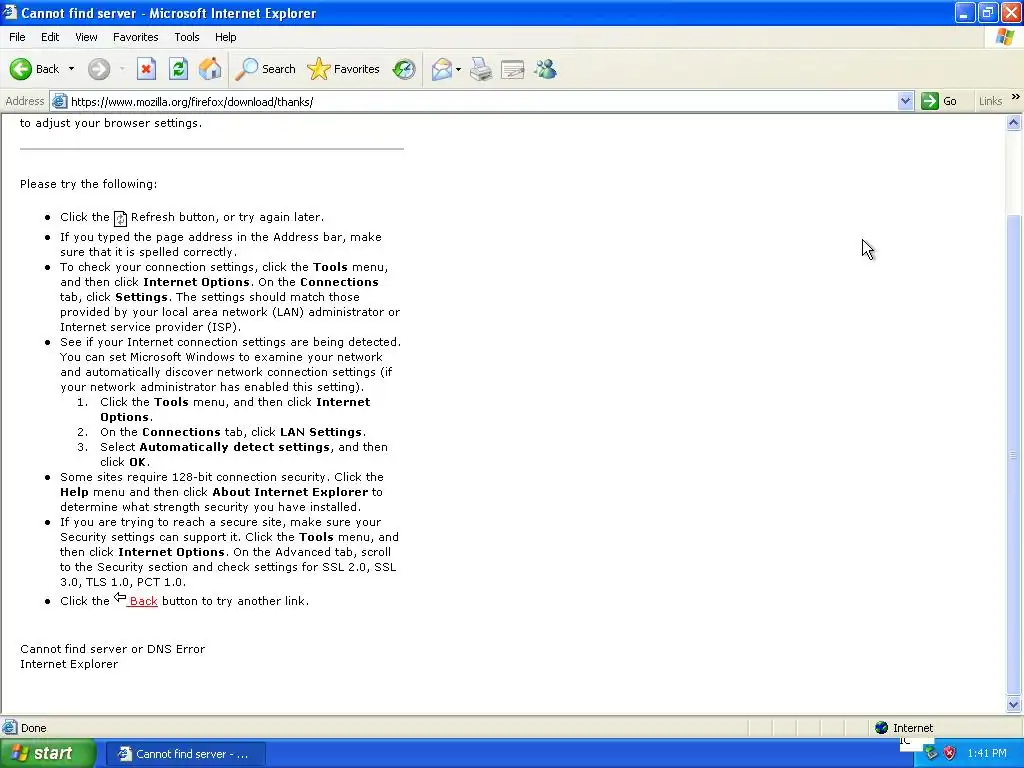Click the Internet zone globe icon

click(882, 728)
